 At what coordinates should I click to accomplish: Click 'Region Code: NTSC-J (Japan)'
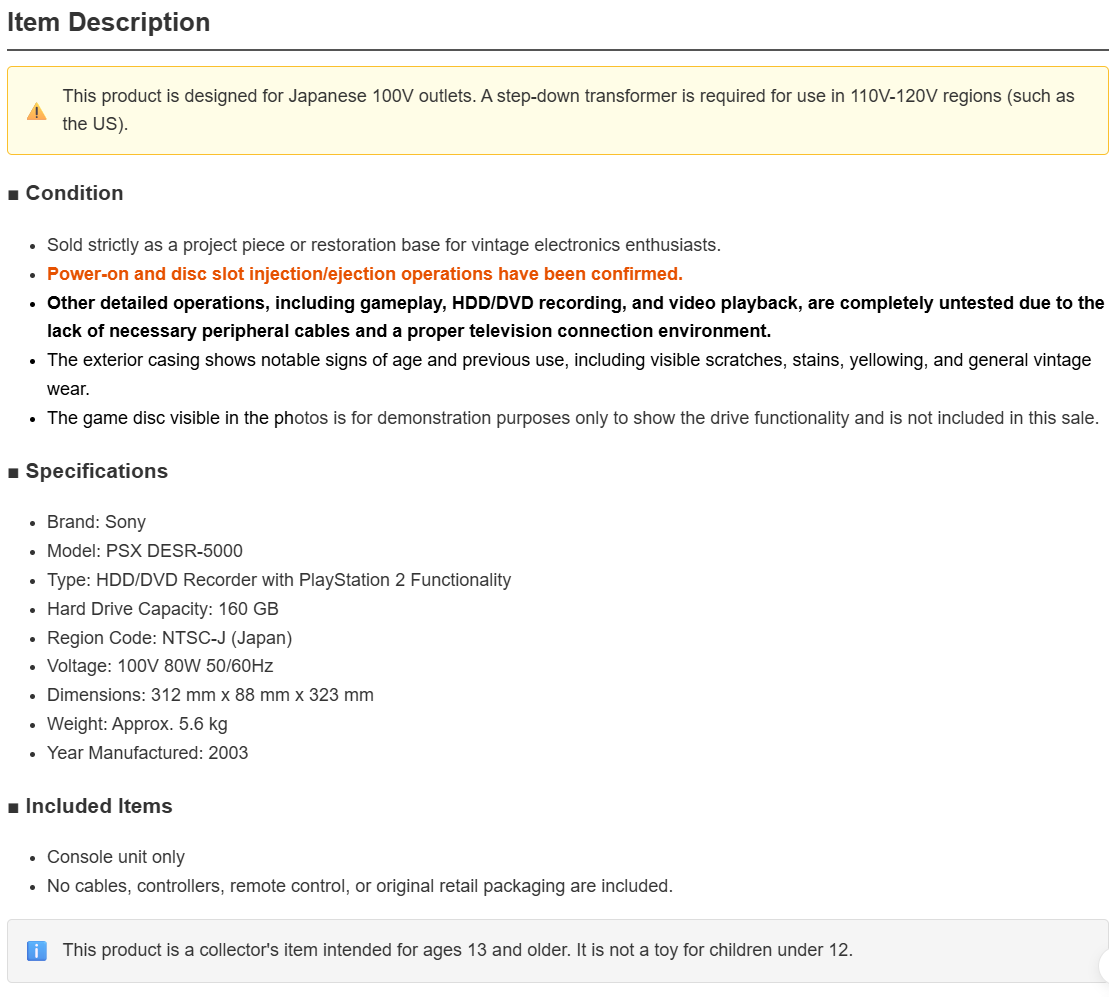click(x=170, y=638)
